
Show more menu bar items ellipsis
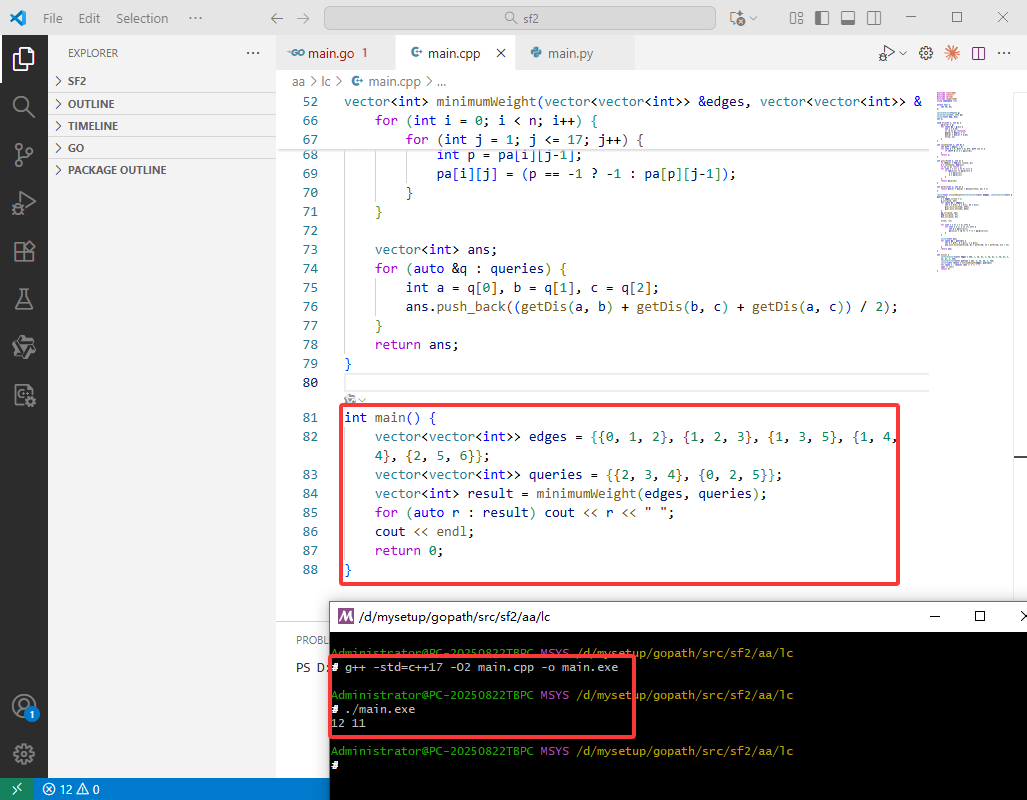195,18
